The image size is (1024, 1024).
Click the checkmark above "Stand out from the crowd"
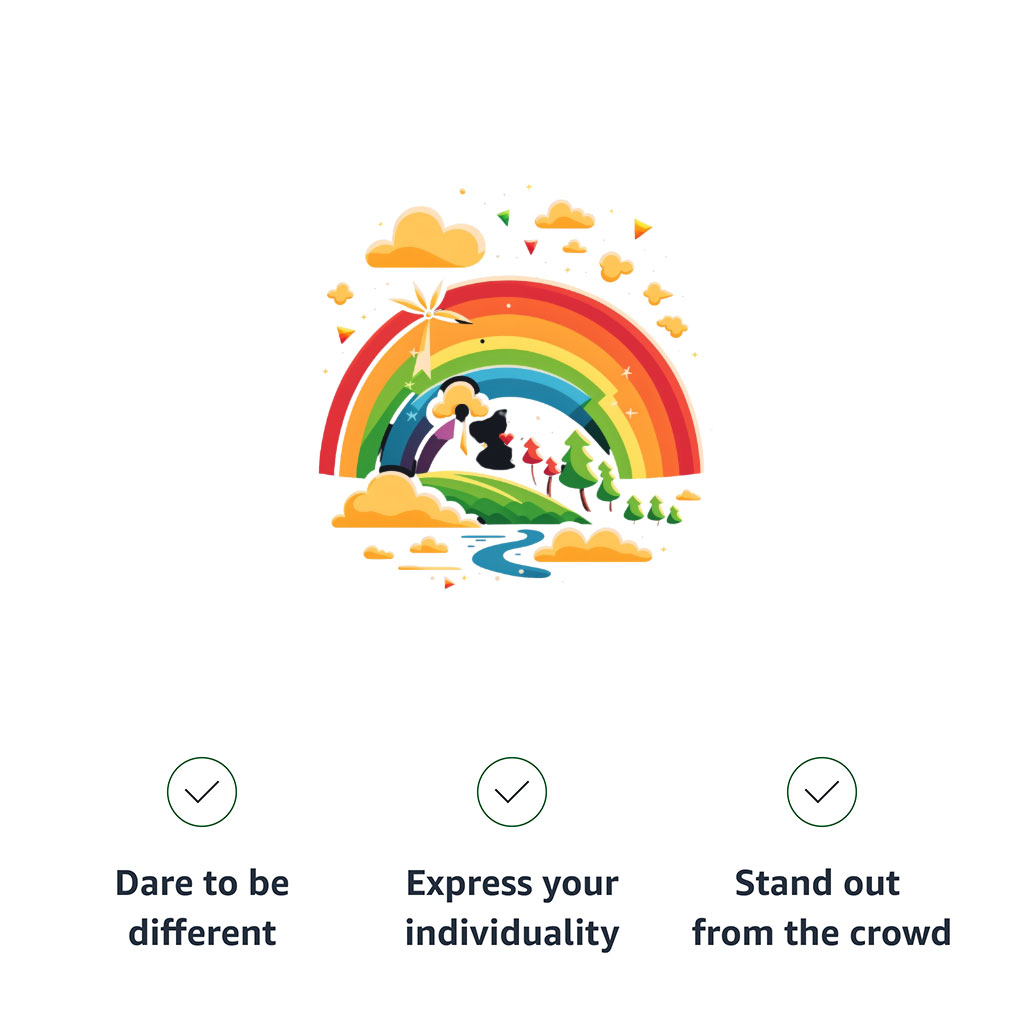(x=822, y=792)
